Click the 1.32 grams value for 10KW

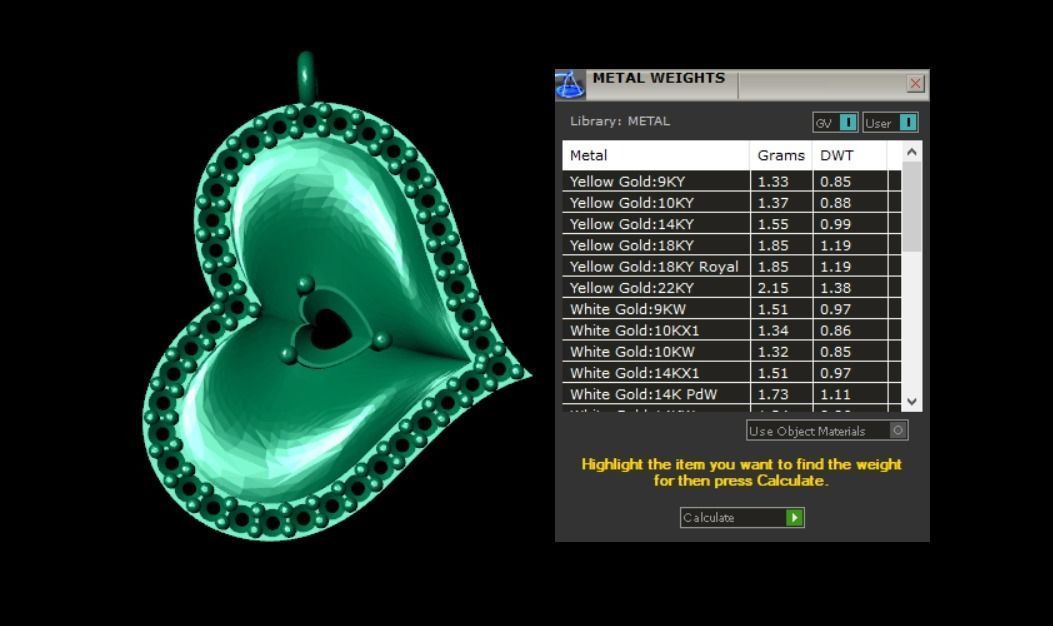tap(773, 352)
